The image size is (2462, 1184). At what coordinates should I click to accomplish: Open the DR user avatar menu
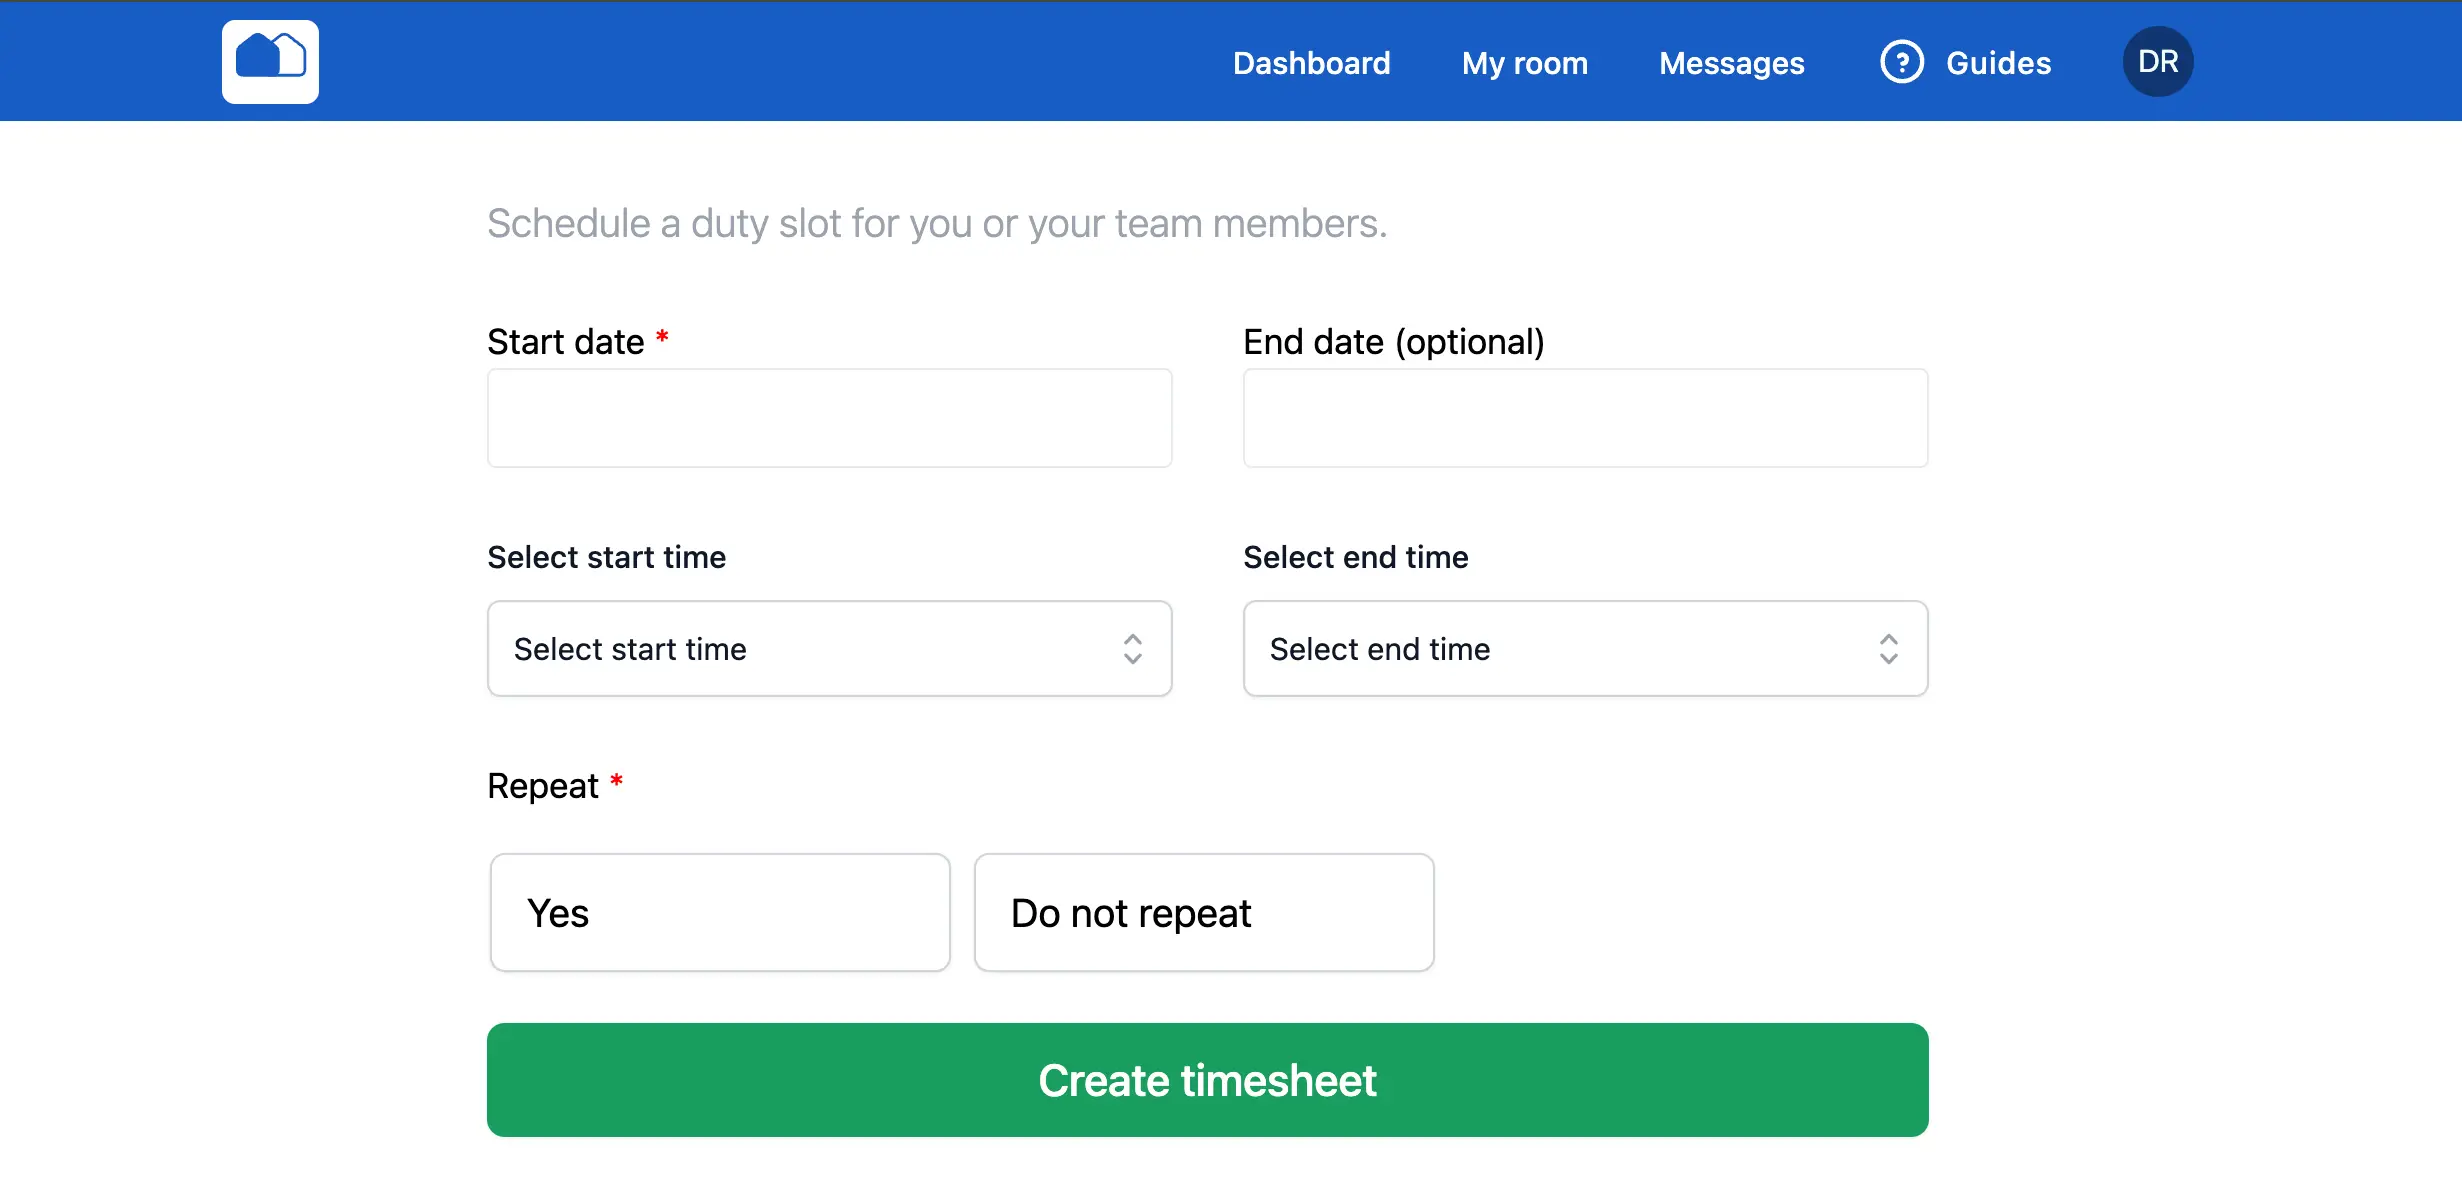[x=2157, y=62]
